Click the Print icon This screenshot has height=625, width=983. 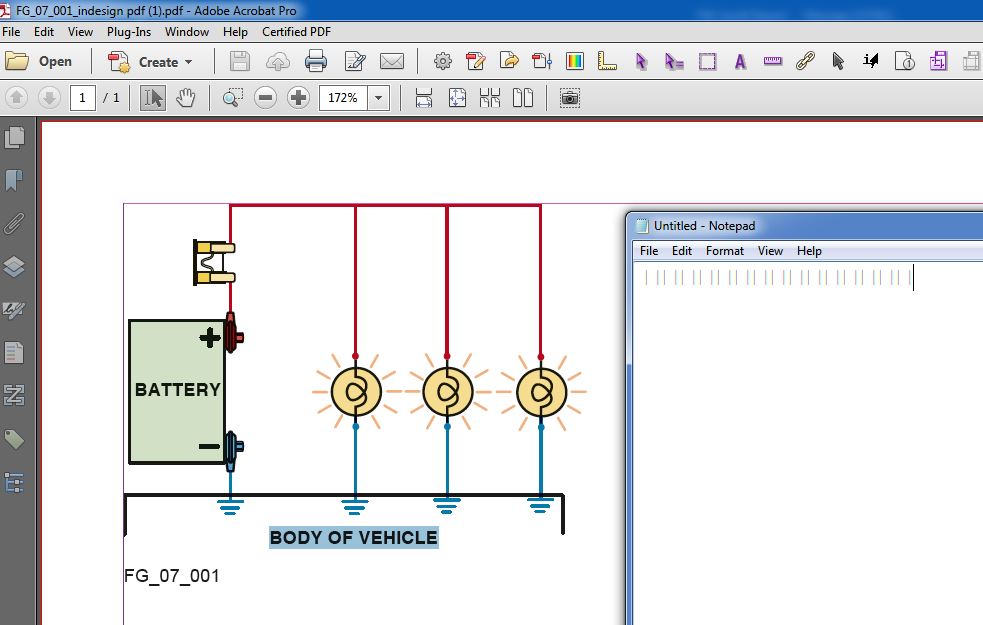[316, 61]
